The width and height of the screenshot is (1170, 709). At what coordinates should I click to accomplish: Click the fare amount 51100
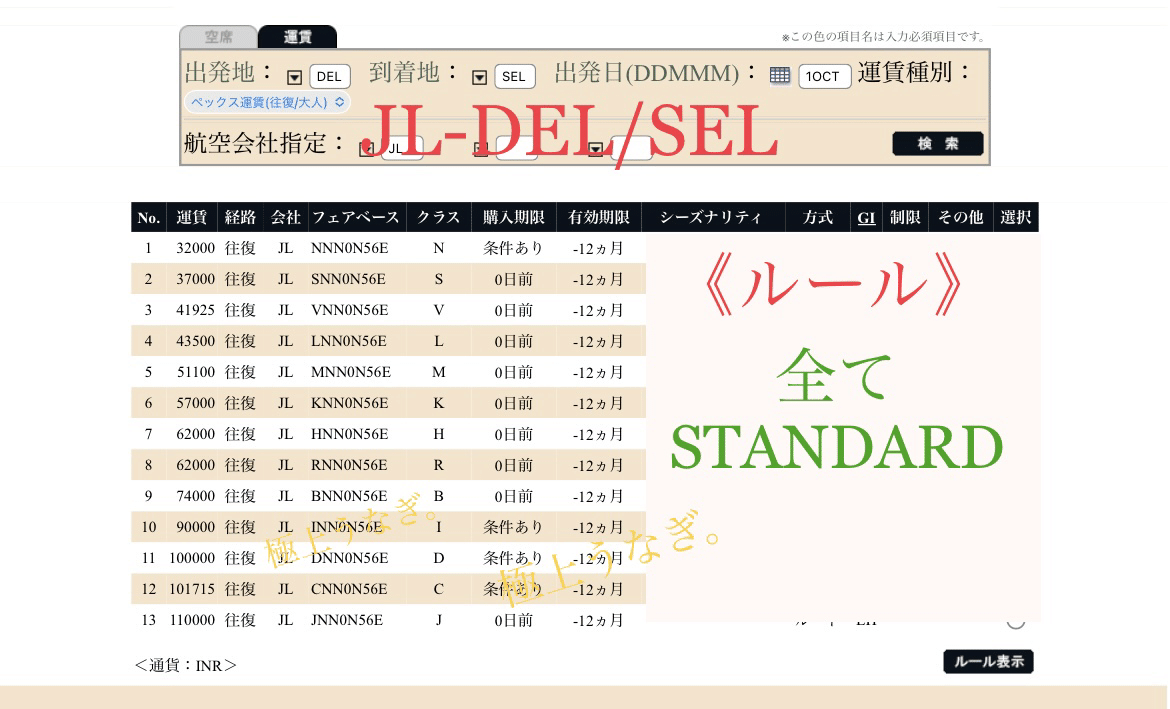pos(195,372)
